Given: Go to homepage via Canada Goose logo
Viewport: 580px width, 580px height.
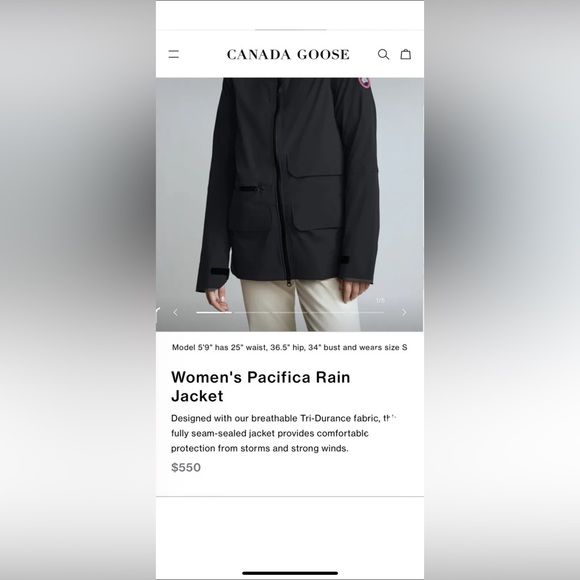Looking at the screenshot, I should 288,54.
